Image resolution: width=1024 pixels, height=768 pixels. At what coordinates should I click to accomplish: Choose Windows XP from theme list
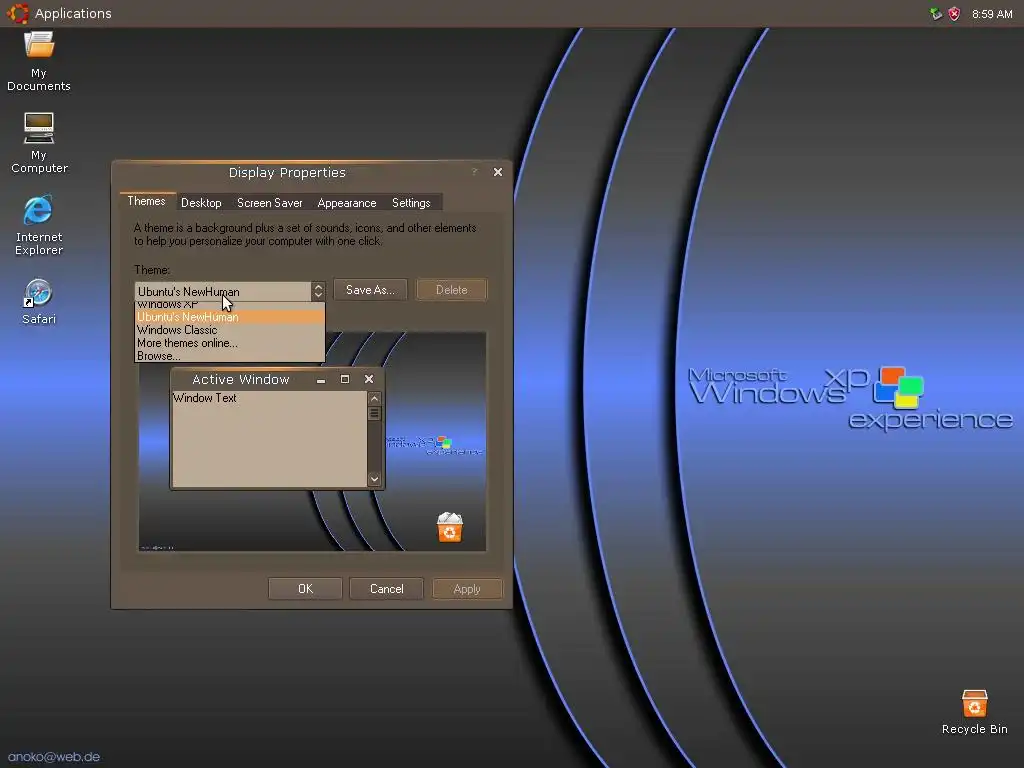coord(229,305)
